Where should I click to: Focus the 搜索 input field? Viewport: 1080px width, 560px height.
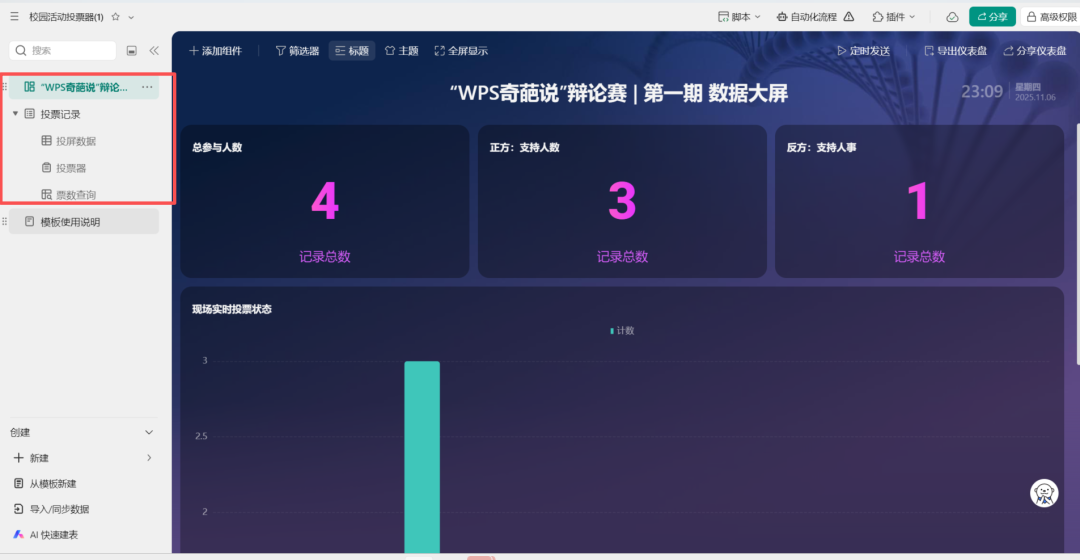[x=63, y=50]
